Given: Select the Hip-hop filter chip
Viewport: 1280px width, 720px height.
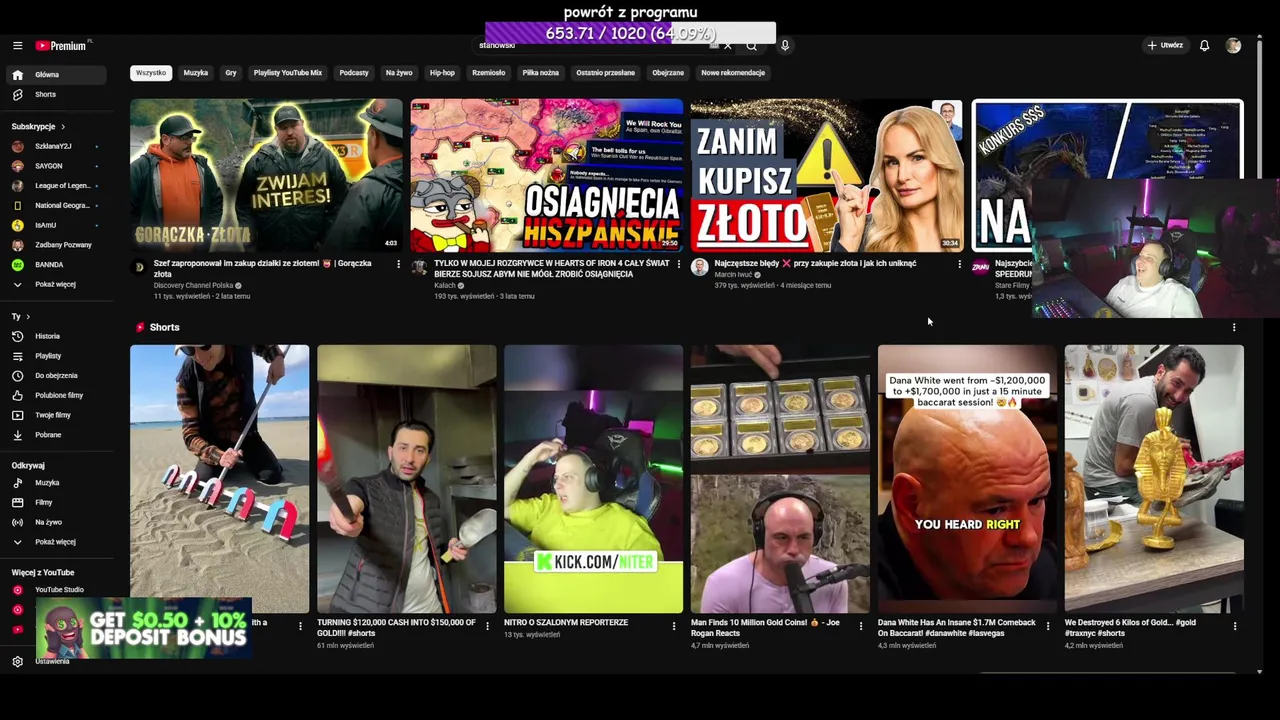Looking at the screenshot, I should coord(442,73).
